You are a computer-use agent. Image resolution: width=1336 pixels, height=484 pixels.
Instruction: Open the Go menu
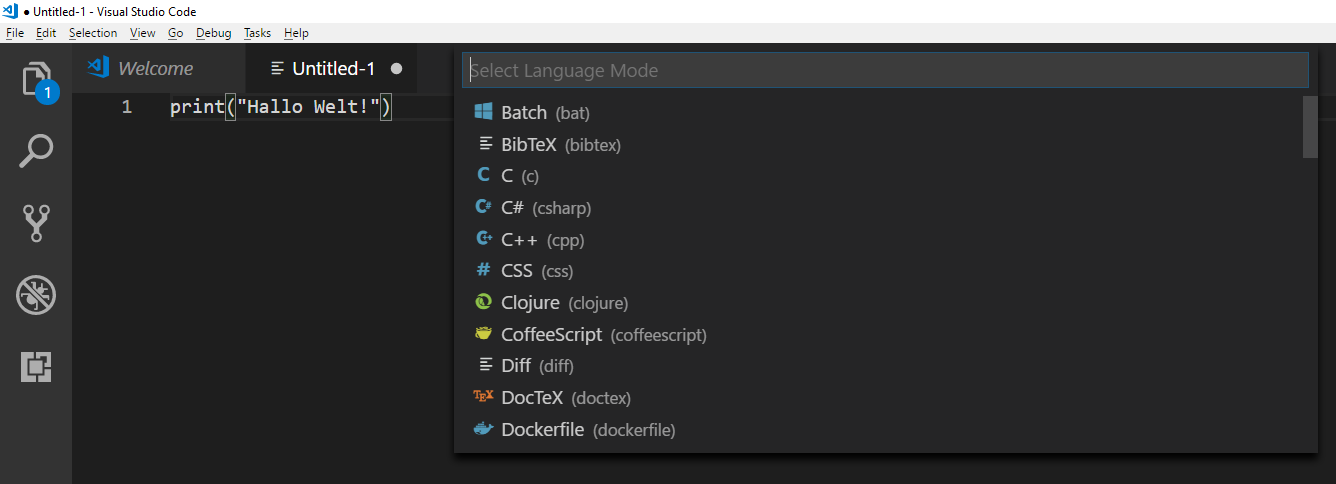coord(176,33)
